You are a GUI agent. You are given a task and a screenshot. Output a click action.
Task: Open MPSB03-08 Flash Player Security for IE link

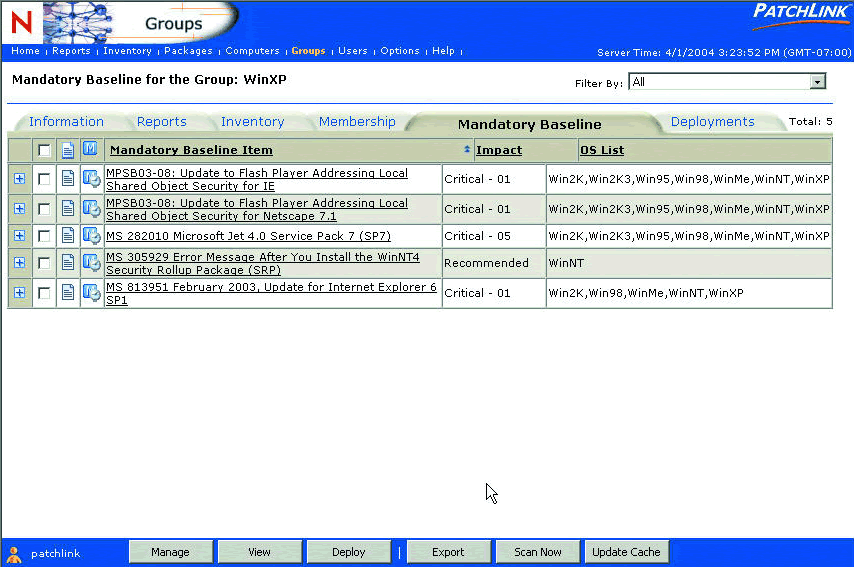[257, 179]
